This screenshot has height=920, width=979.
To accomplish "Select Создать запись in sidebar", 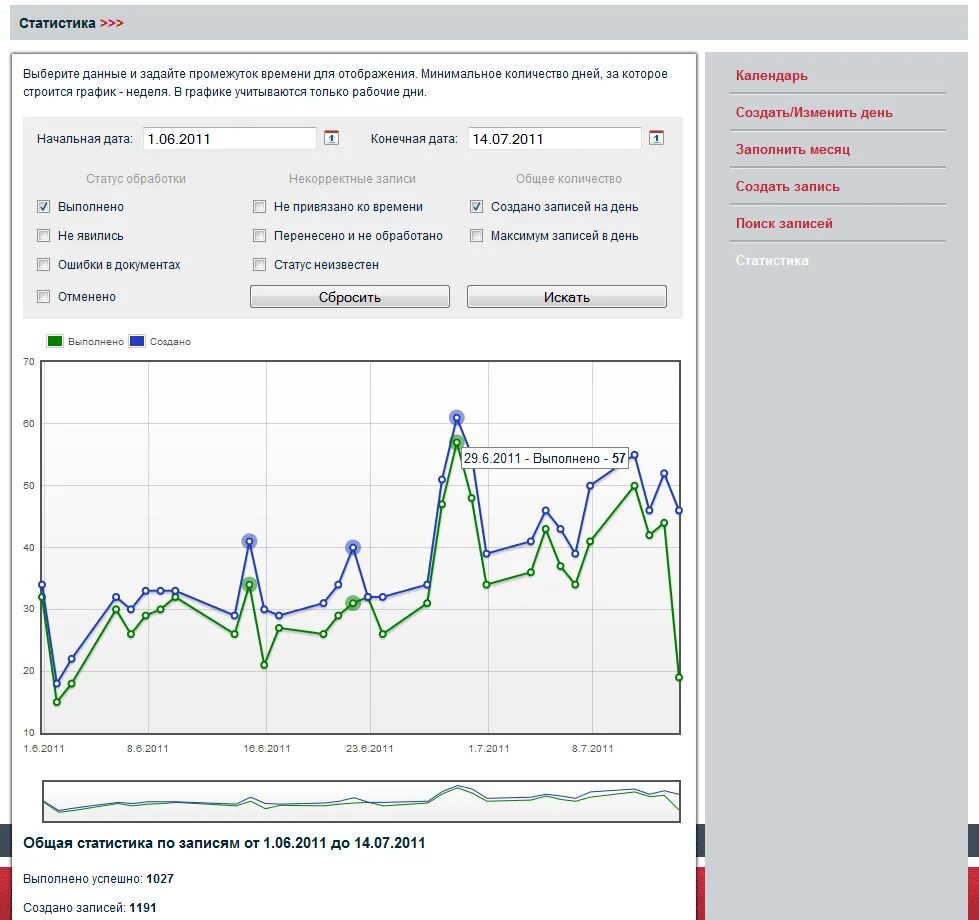I will pyautogui.click(x=787, y=186).
